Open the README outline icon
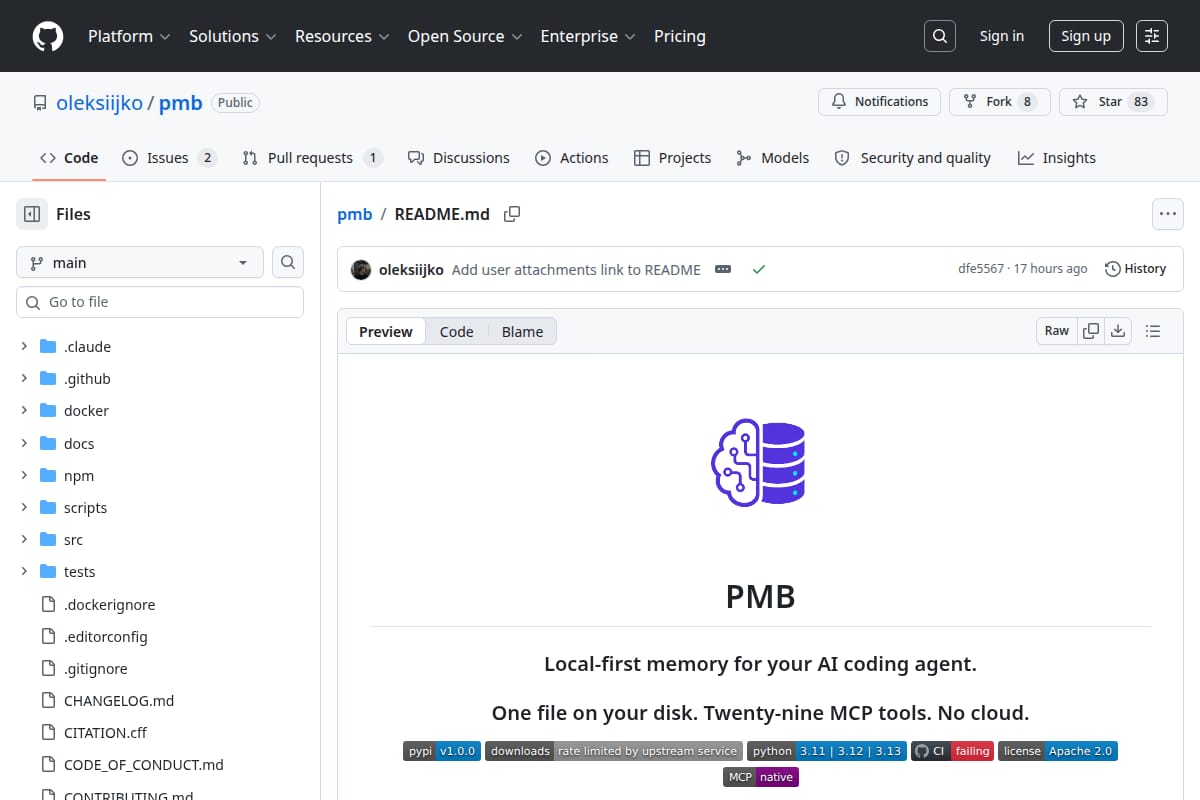The width and height of the screenshot is (1200, 800). pyautogui.click(x=1152, y=331)
